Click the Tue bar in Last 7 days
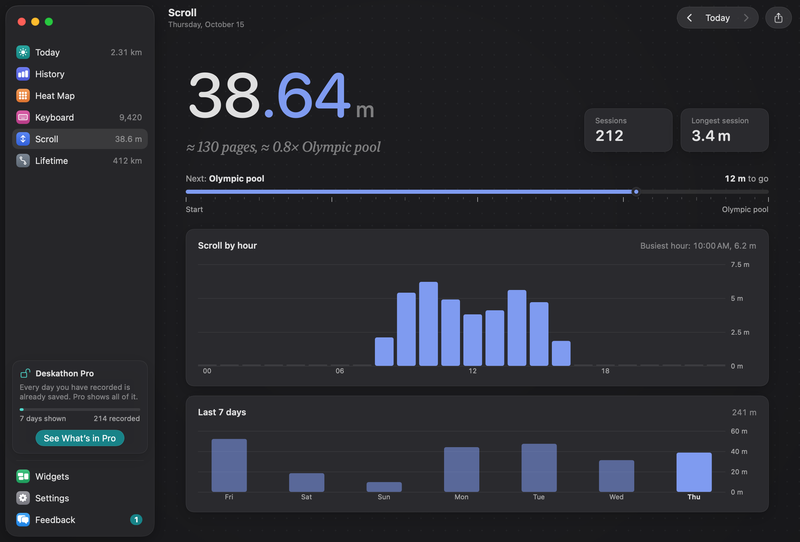800x542 pixels. (539, 468)
